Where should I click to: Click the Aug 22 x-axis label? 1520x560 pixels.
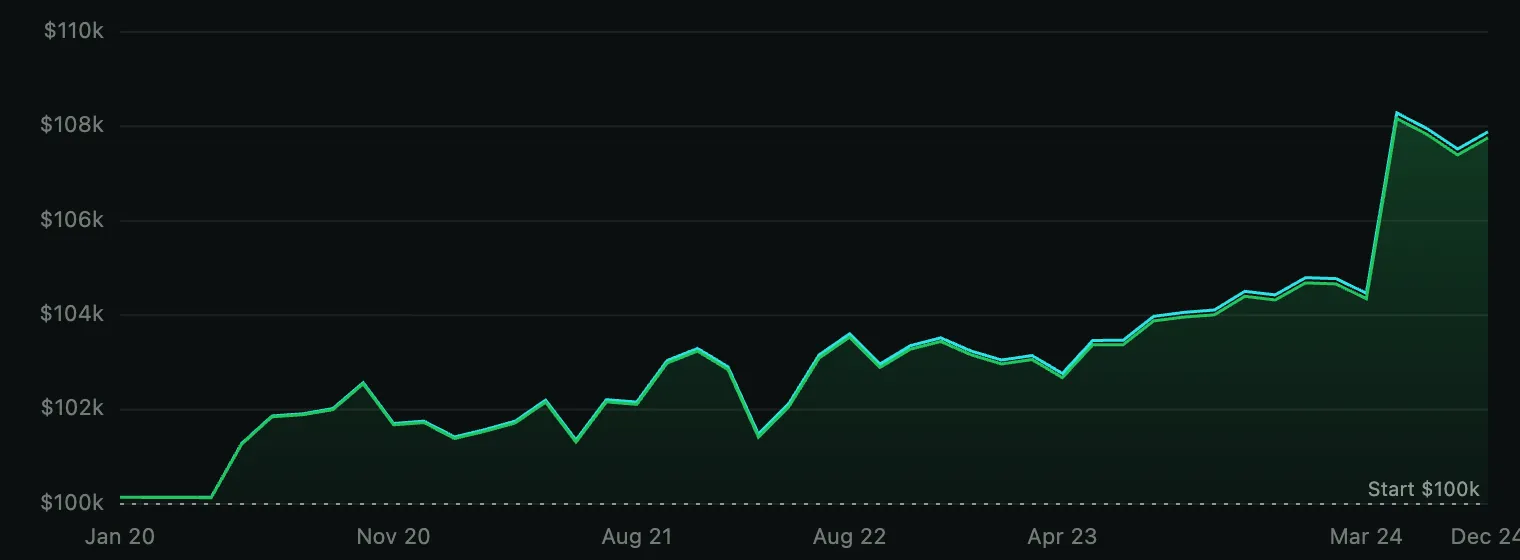point(849,536)
